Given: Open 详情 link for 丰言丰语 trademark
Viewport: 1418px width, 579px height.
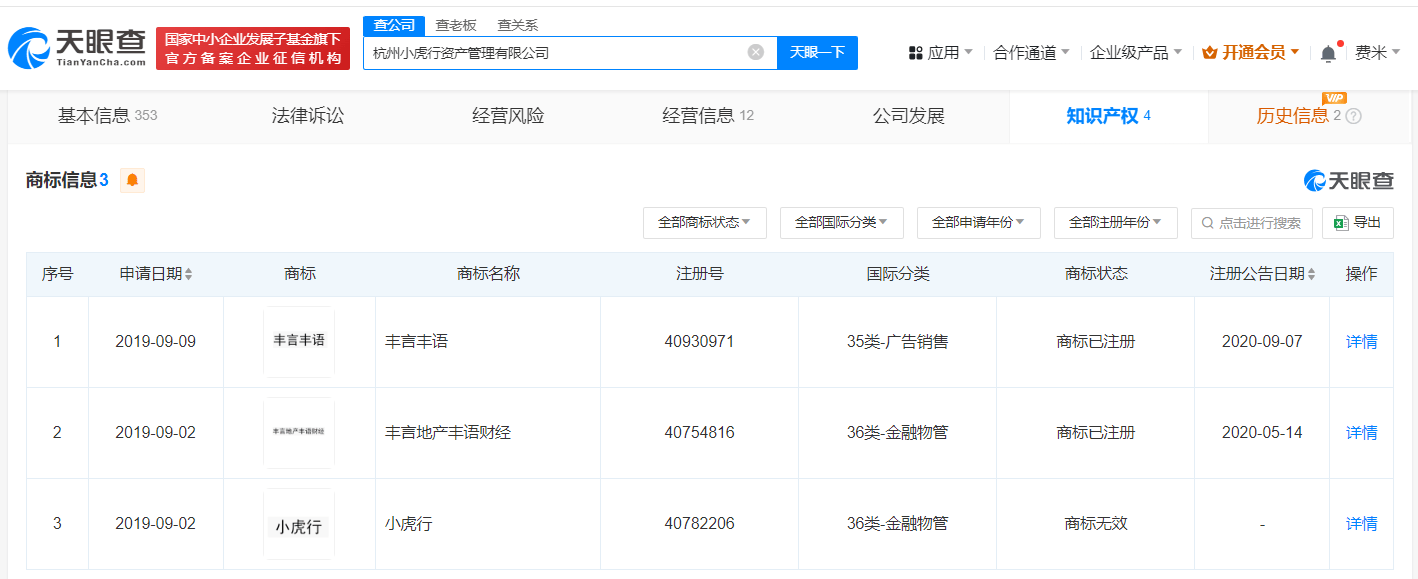Looking at the screenshot, I should point(1361,342).
